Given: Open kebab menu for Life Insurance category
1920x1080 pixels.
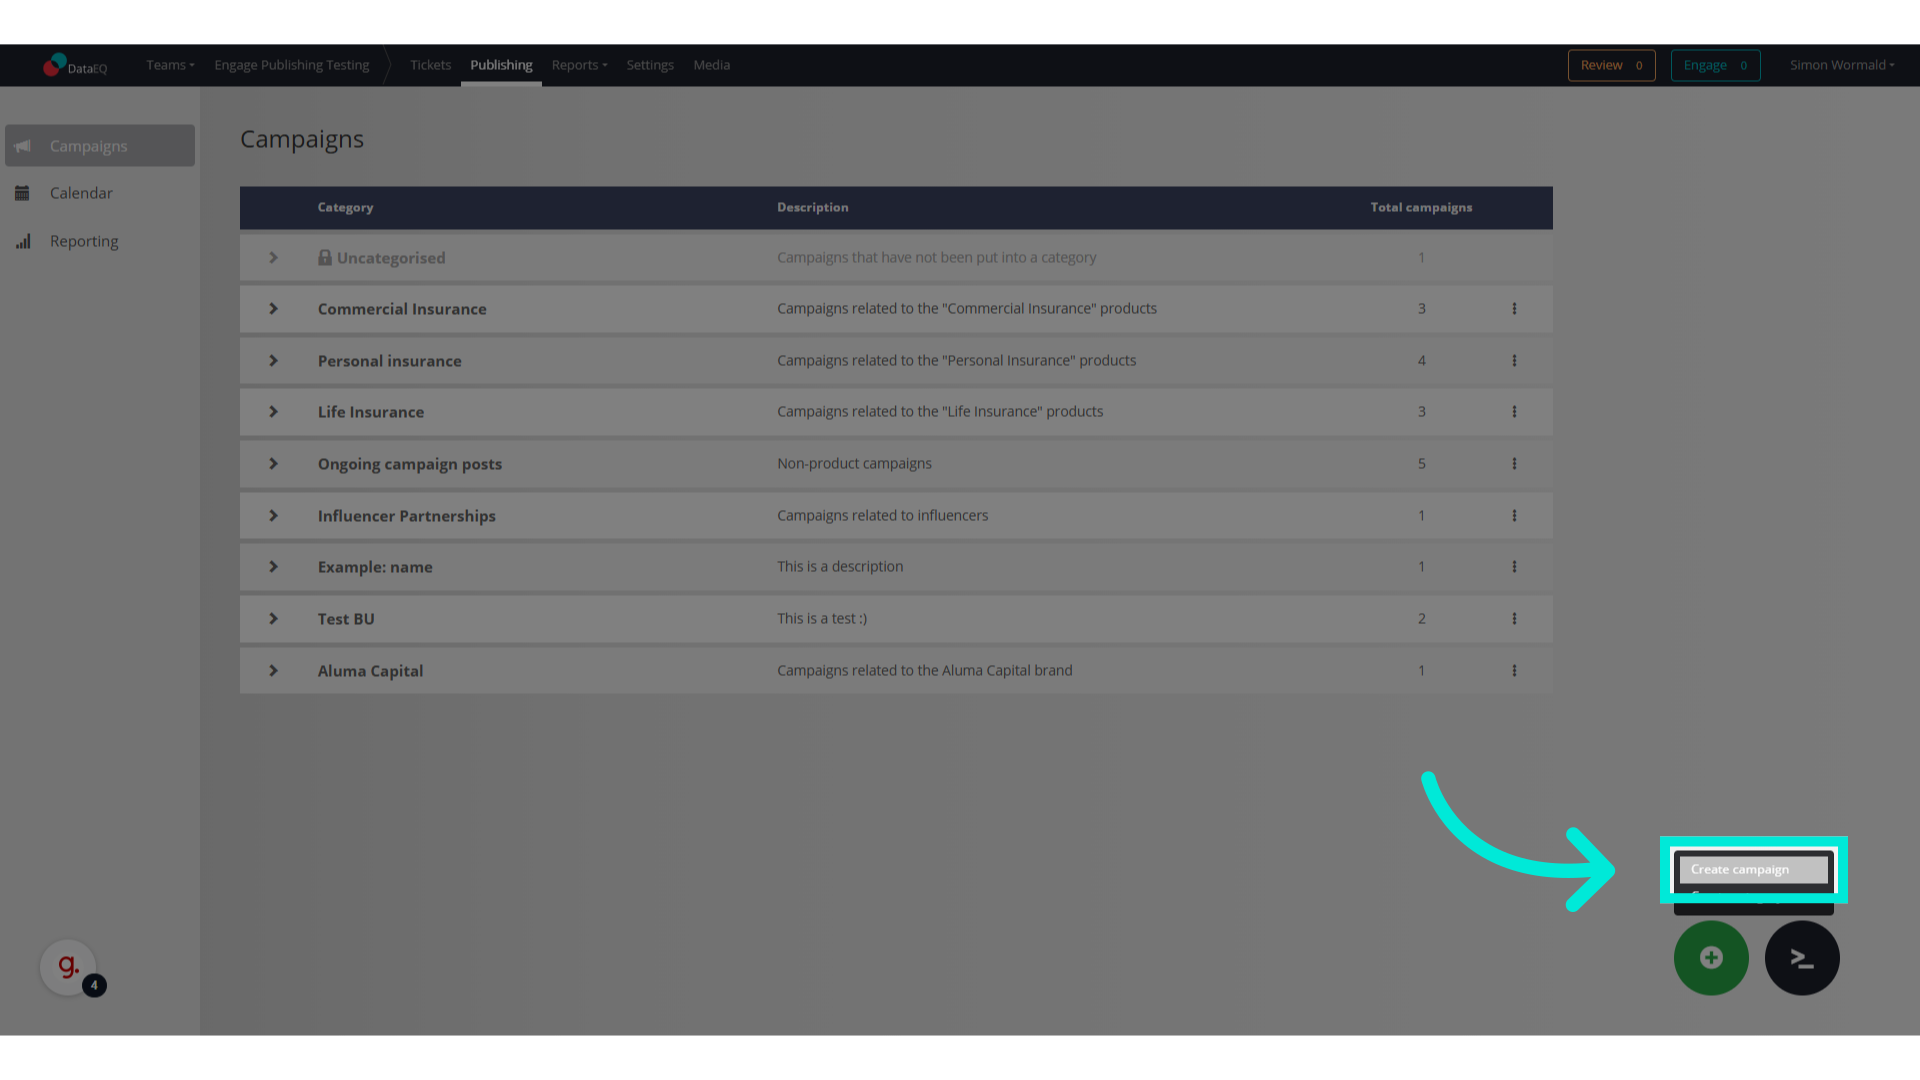Looking at the screenshot, I should coord(1514,412).
